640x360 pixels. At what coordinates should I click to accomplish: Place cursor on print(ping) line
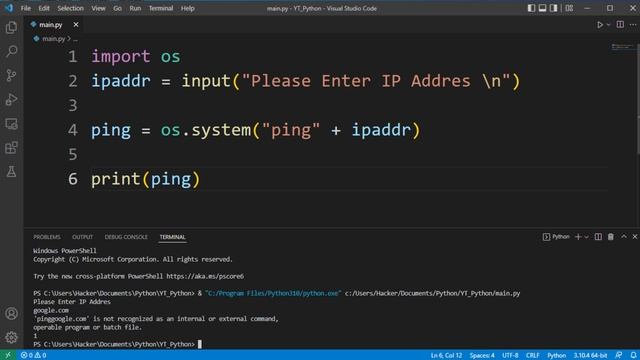click(146, 179)
